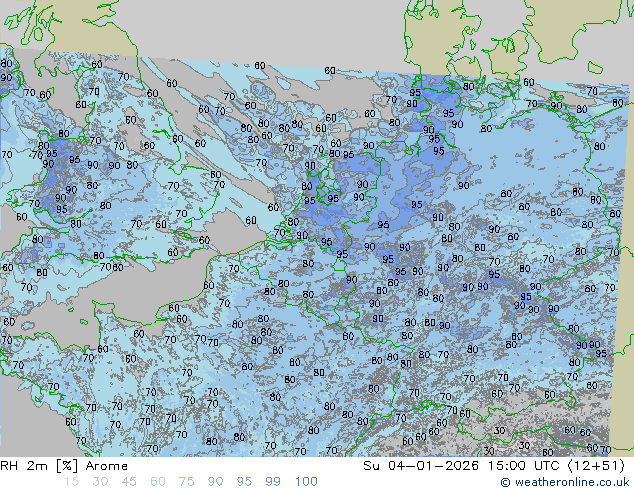This screenshot has height=490, width=634.
Task: Click the date 'Su 04-01-2026 15:00 UTC (12+51)'
Action: (494, 466)
